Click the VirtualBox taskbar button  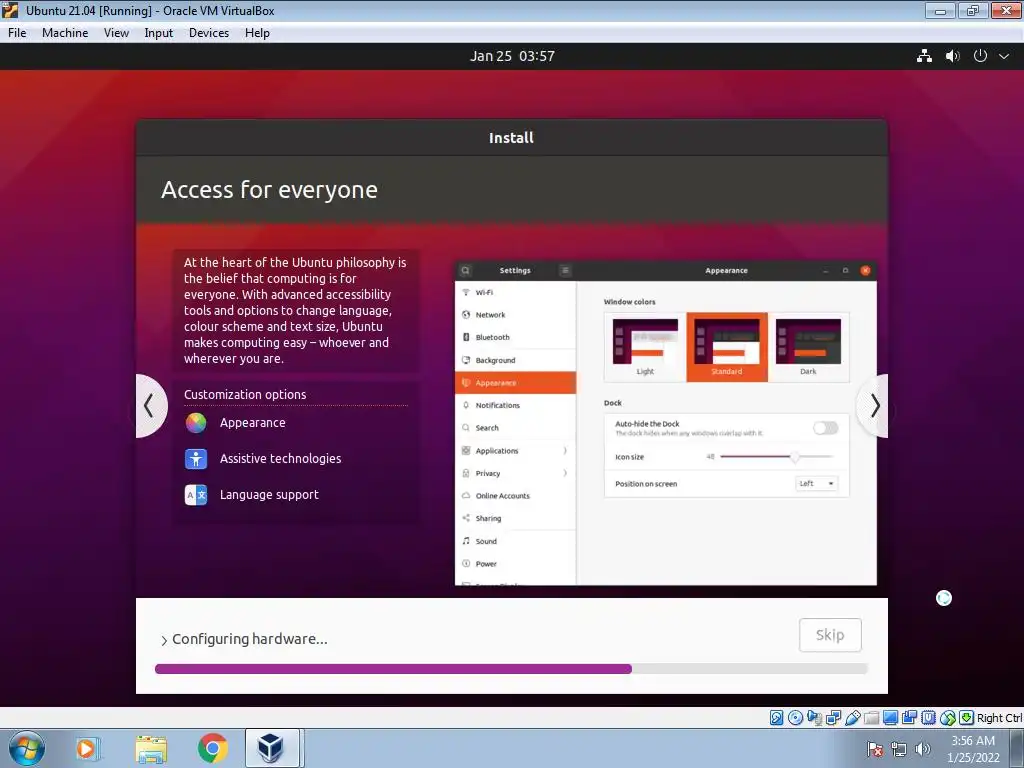pos(272,748)
